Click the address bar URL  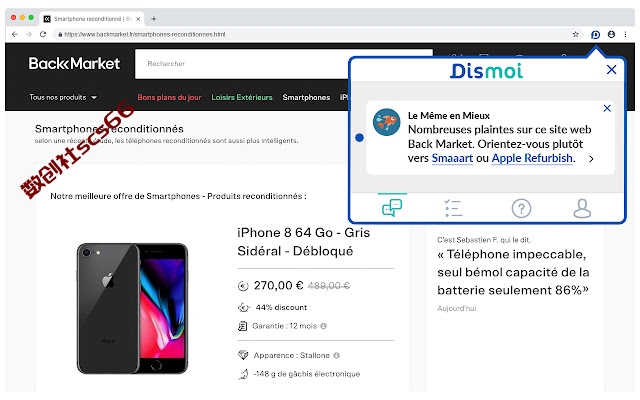click(x=145, y=34)
